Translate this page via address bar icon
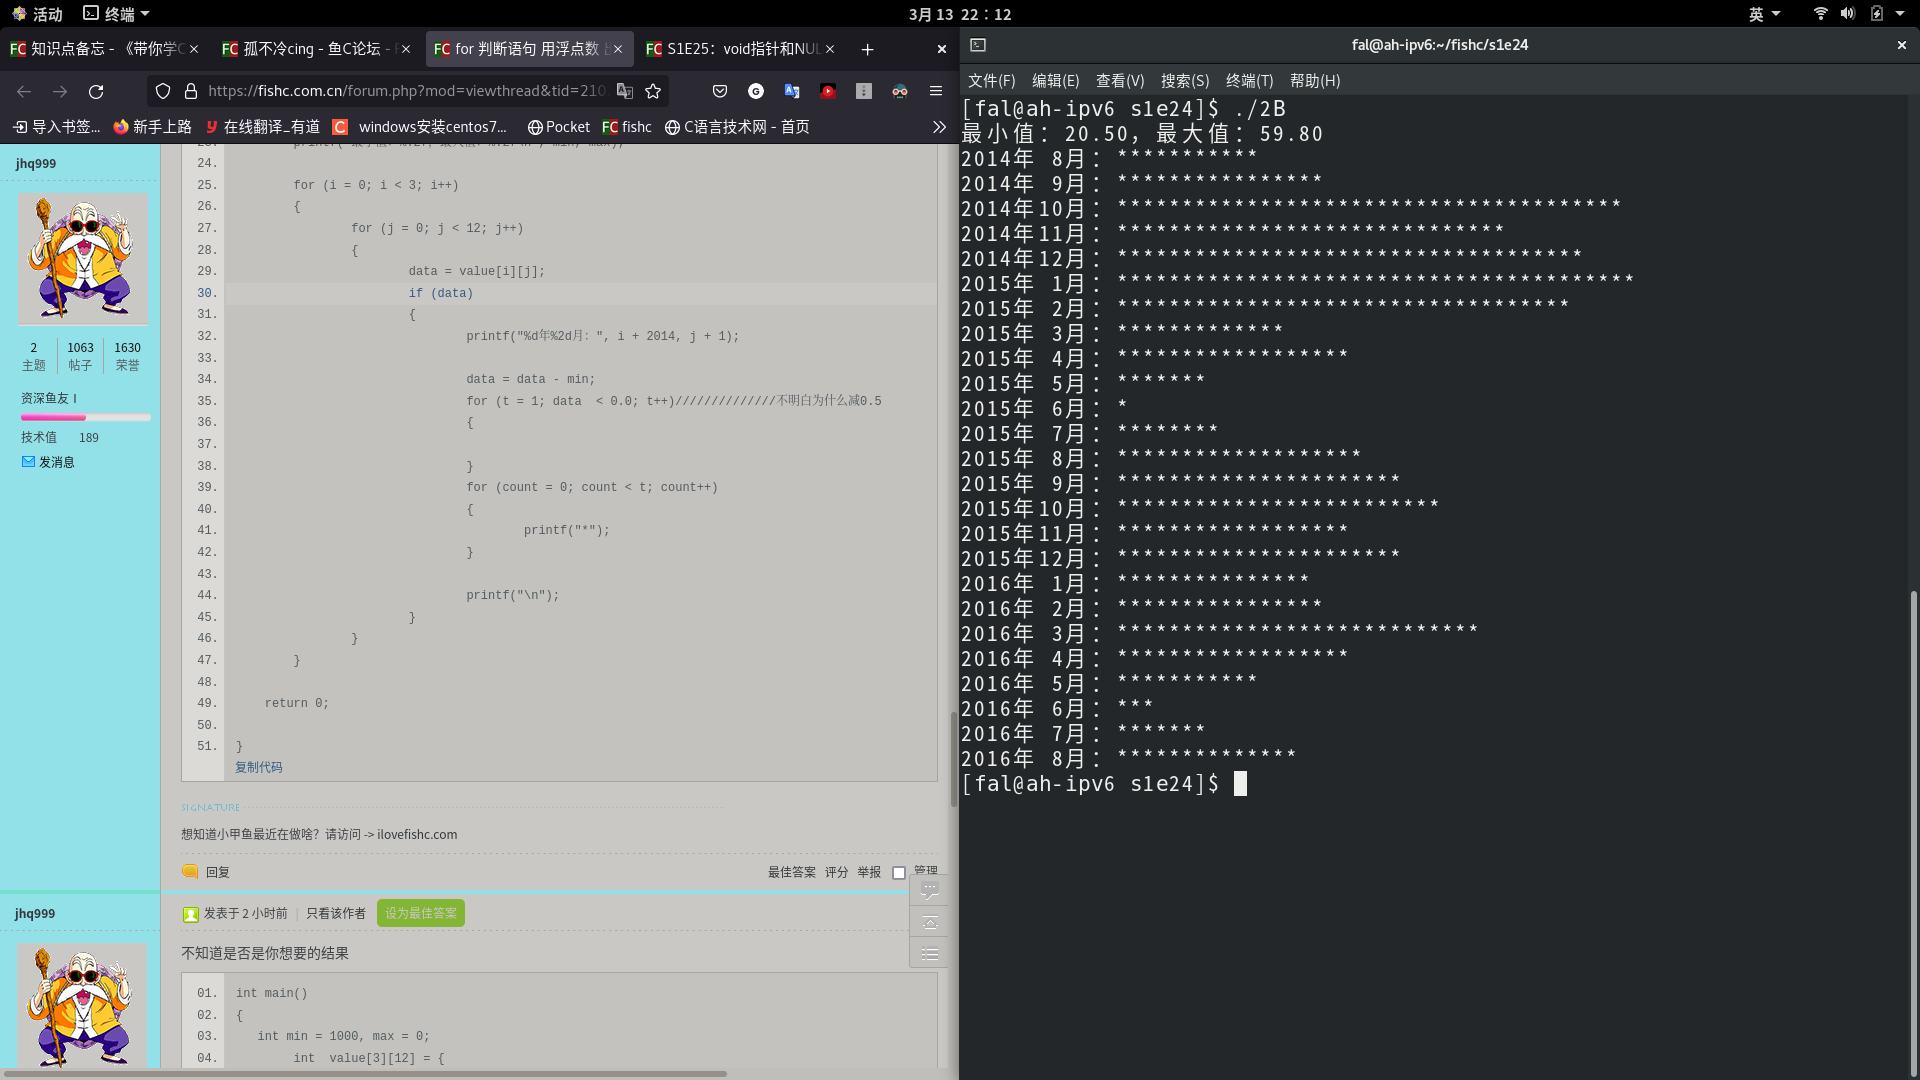The width and height of the screenshot is (1920, 1080). pos(625,91)
